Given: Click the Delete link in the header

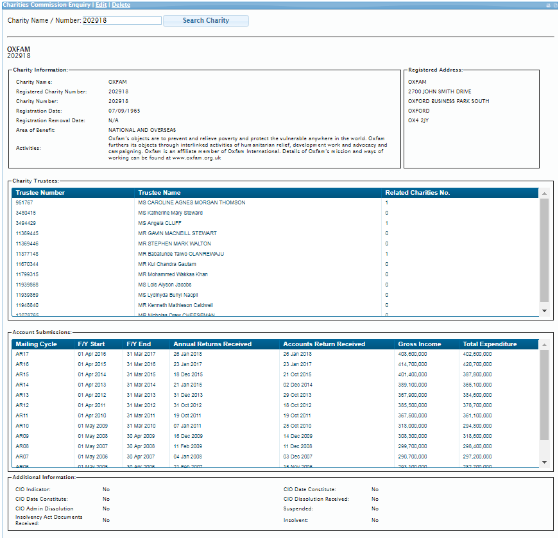Looking at the screenshot, I should [121, 5].
